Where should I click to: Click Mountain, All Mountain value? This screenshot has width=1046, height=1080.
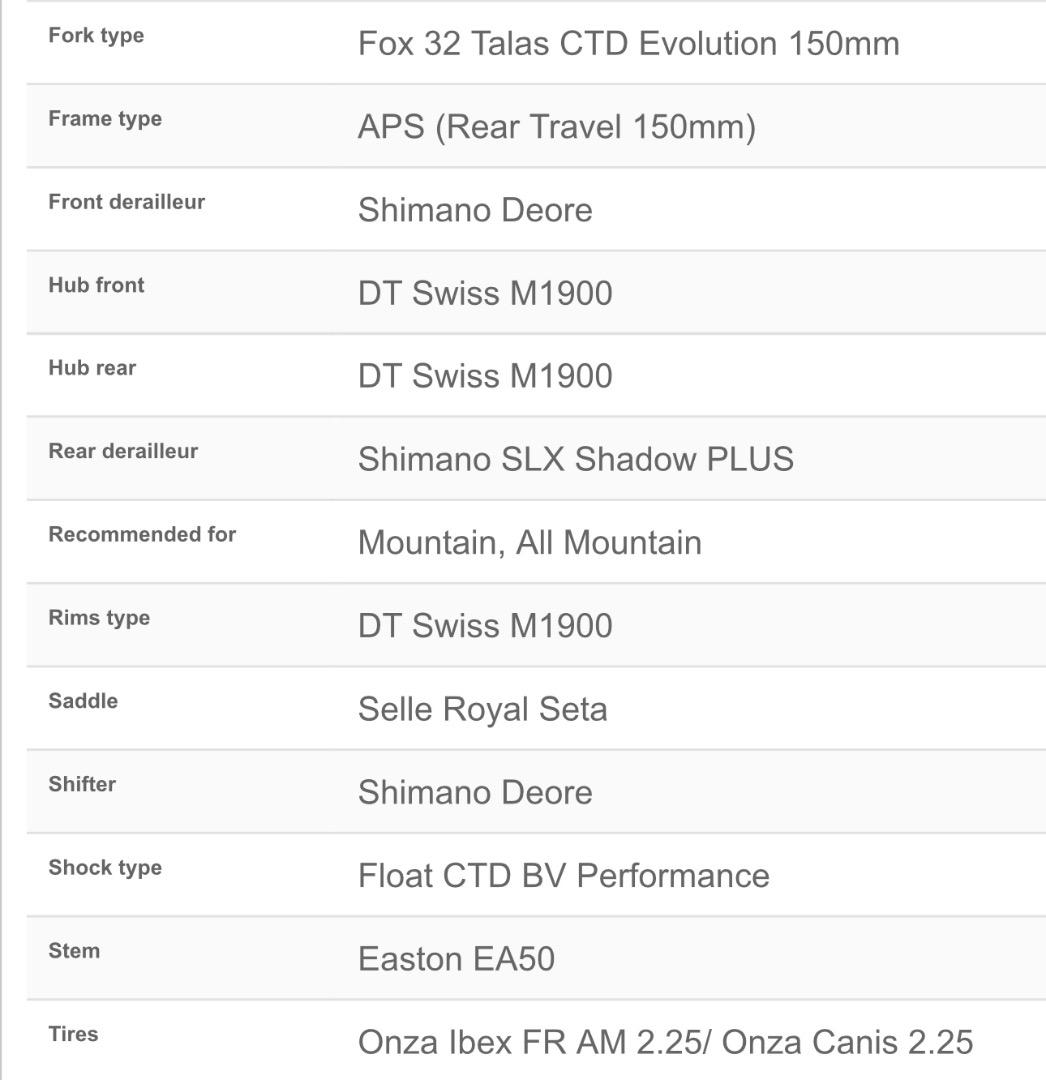tap(530, 543)
